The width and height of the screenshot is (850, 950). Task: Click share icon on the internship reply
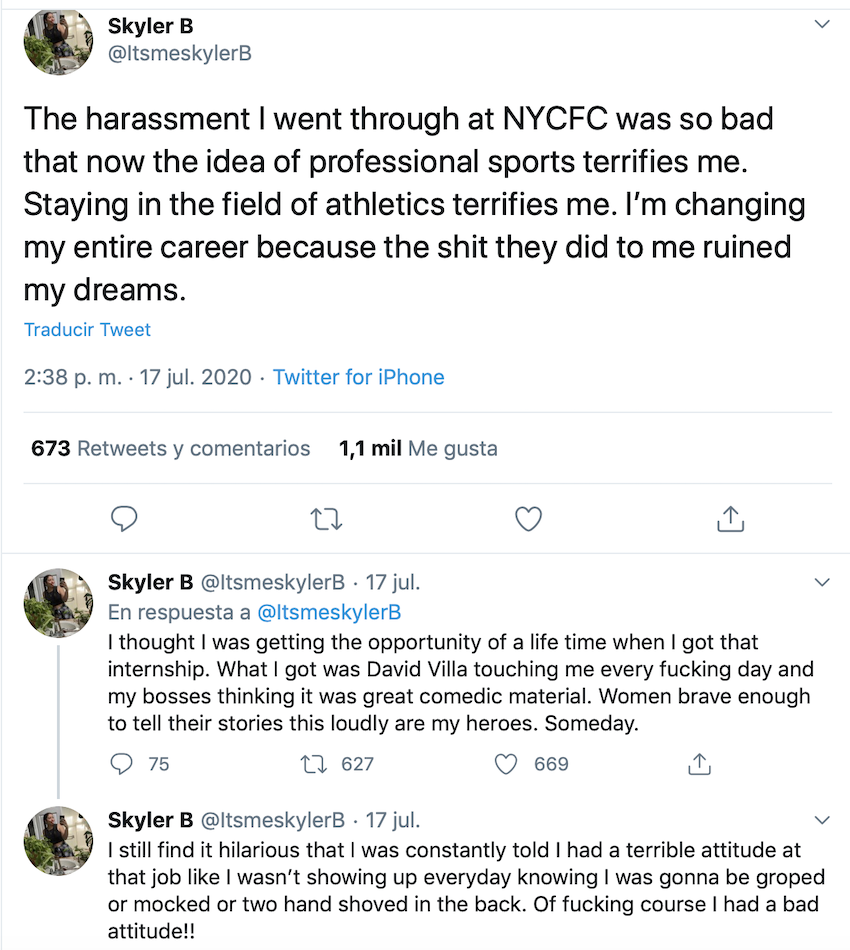pyautogui.click(x=700, y=763)
